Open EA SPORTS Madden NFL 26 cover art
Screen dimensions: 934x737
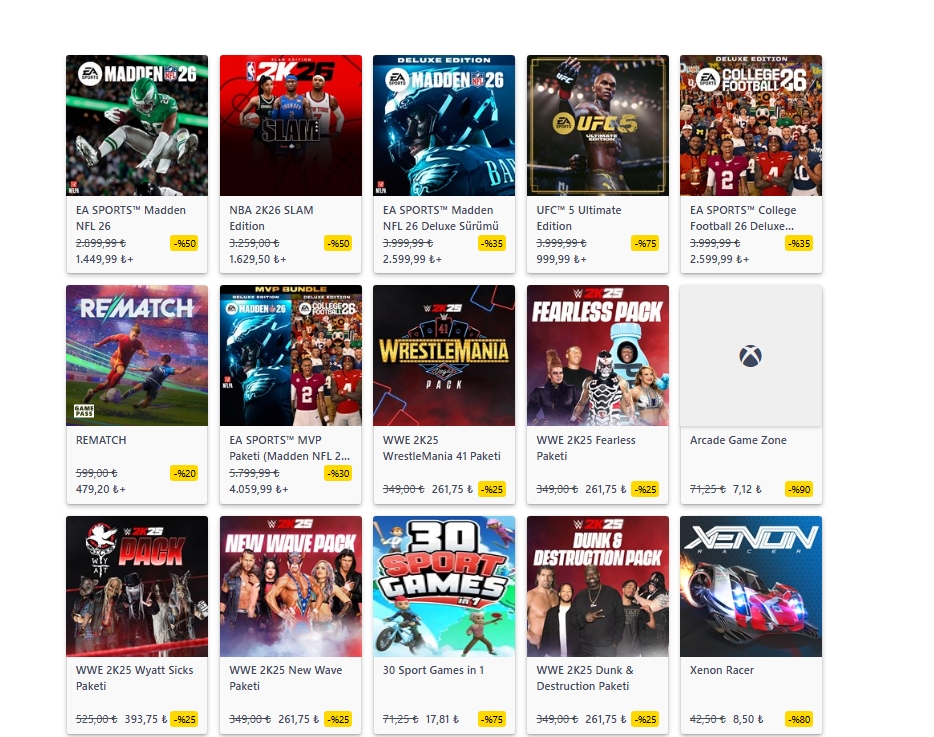[x=137, y=126]
